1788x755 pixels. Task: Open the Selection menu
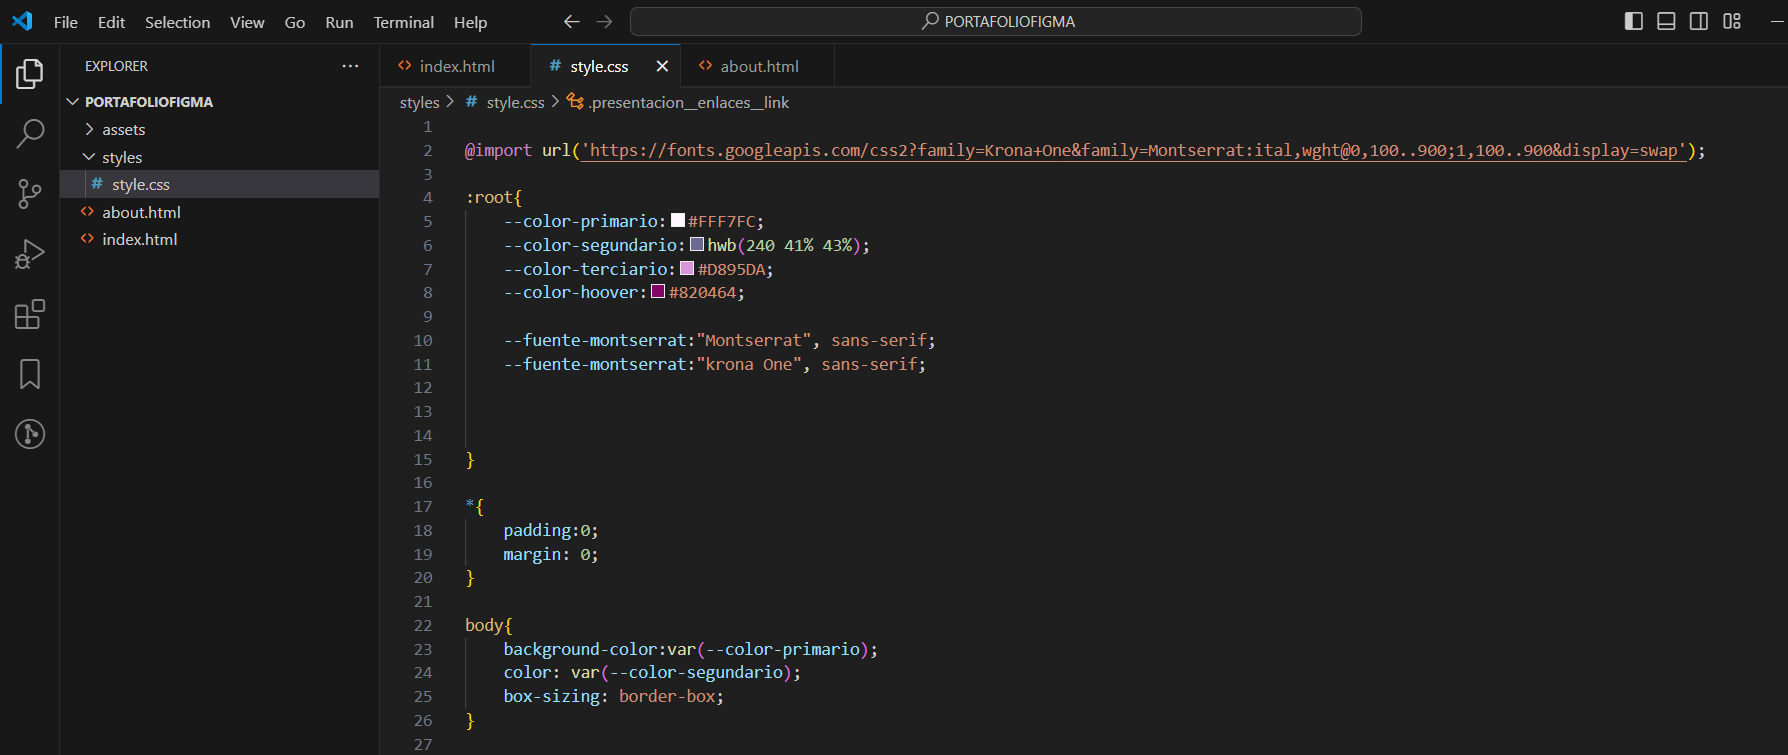pos(177,22)
